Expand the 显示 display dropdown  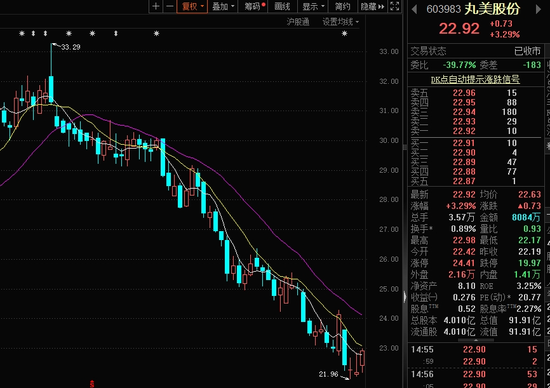coord(313,6)
